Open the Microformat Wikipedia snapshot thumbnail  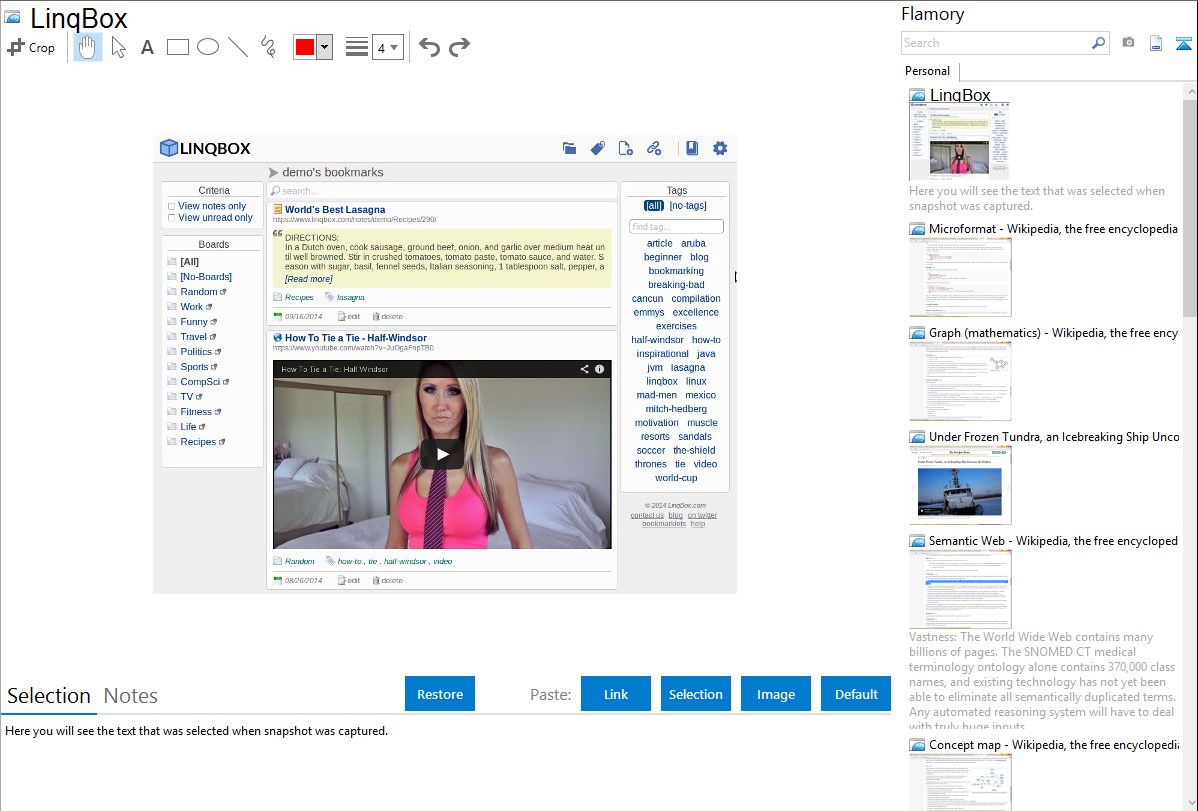(960, 277)
